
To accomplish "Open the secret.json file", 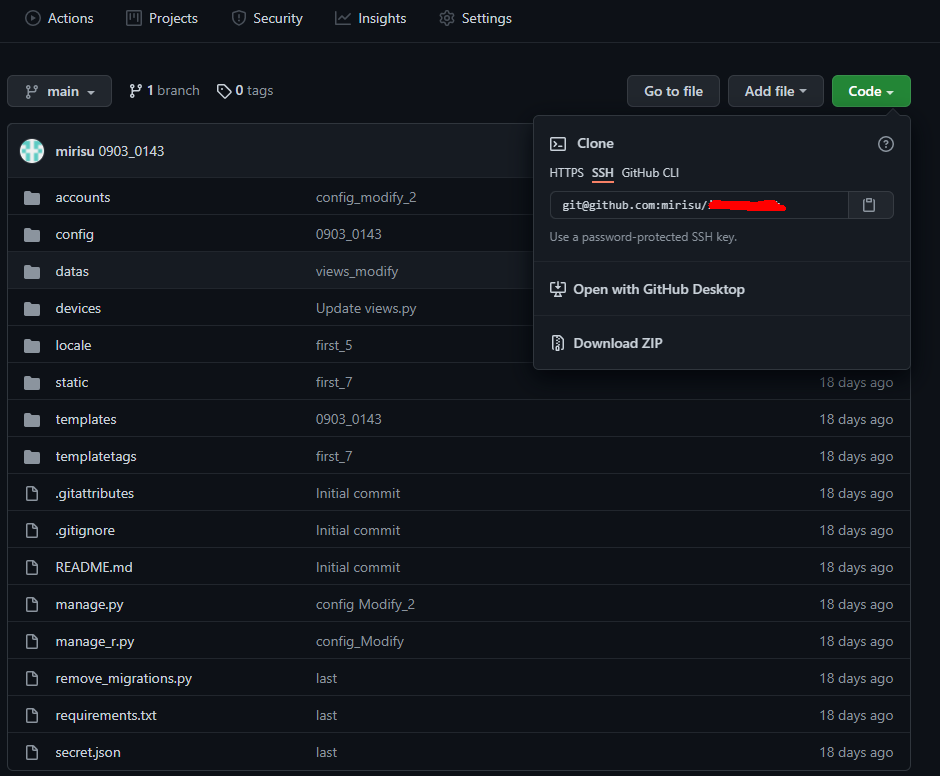I will click(x=88, y=753).
